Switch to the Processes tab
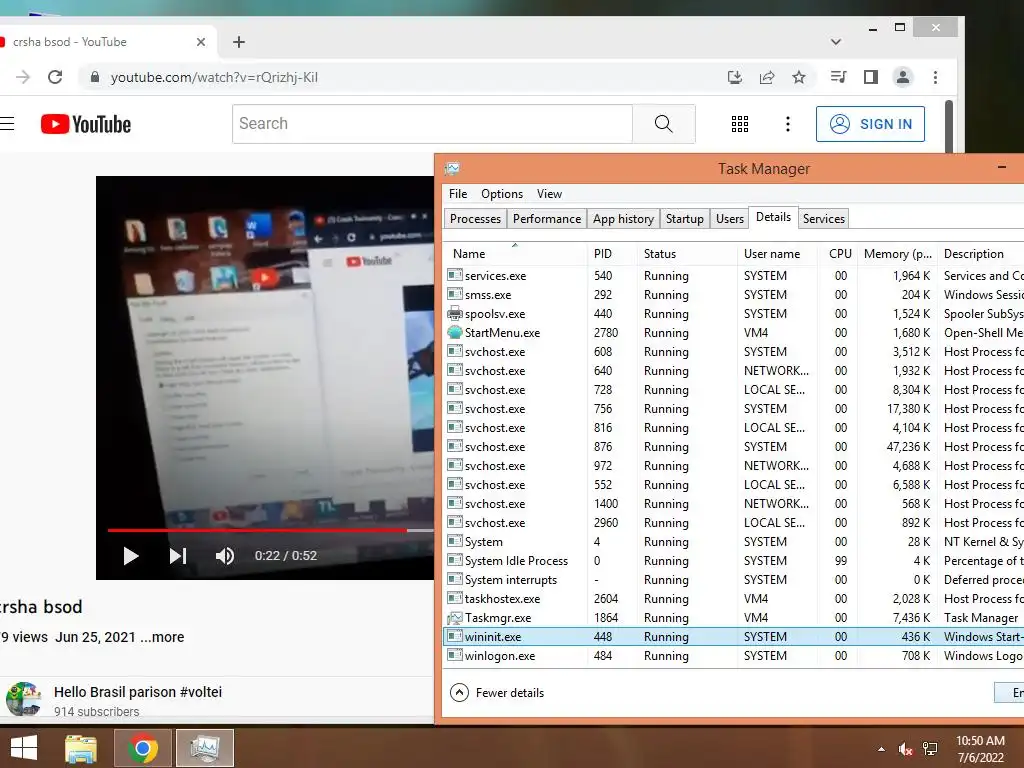The width and height of the screenshot is (1024, 768). (x=475, y=219)
